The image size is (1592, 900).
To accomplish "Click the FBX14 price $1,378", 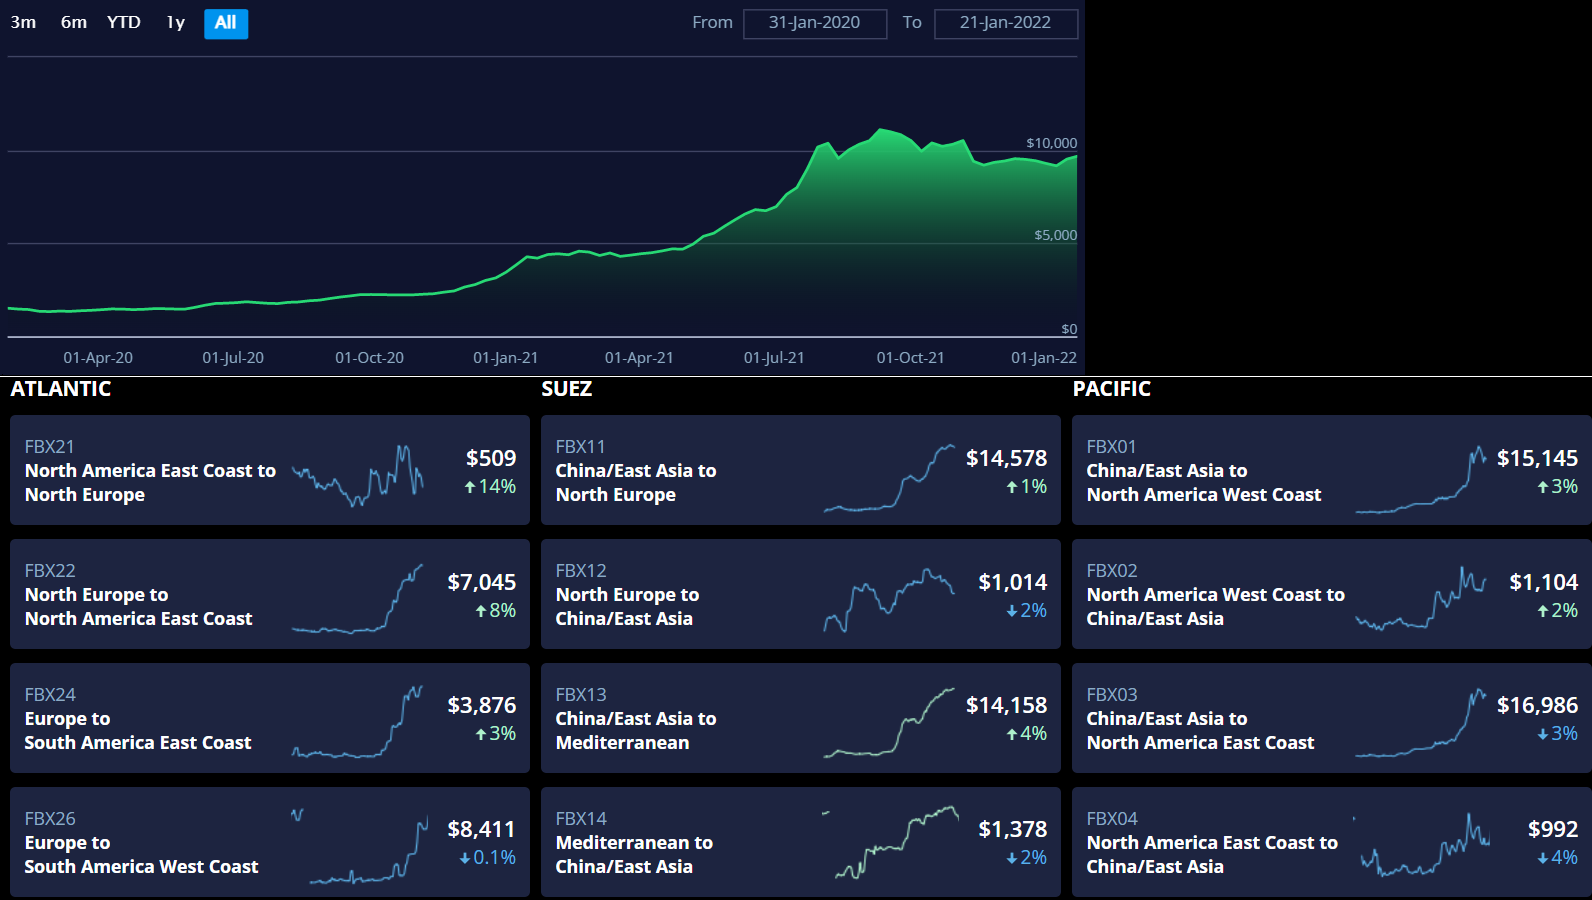I will click(x=1012, y=829).
